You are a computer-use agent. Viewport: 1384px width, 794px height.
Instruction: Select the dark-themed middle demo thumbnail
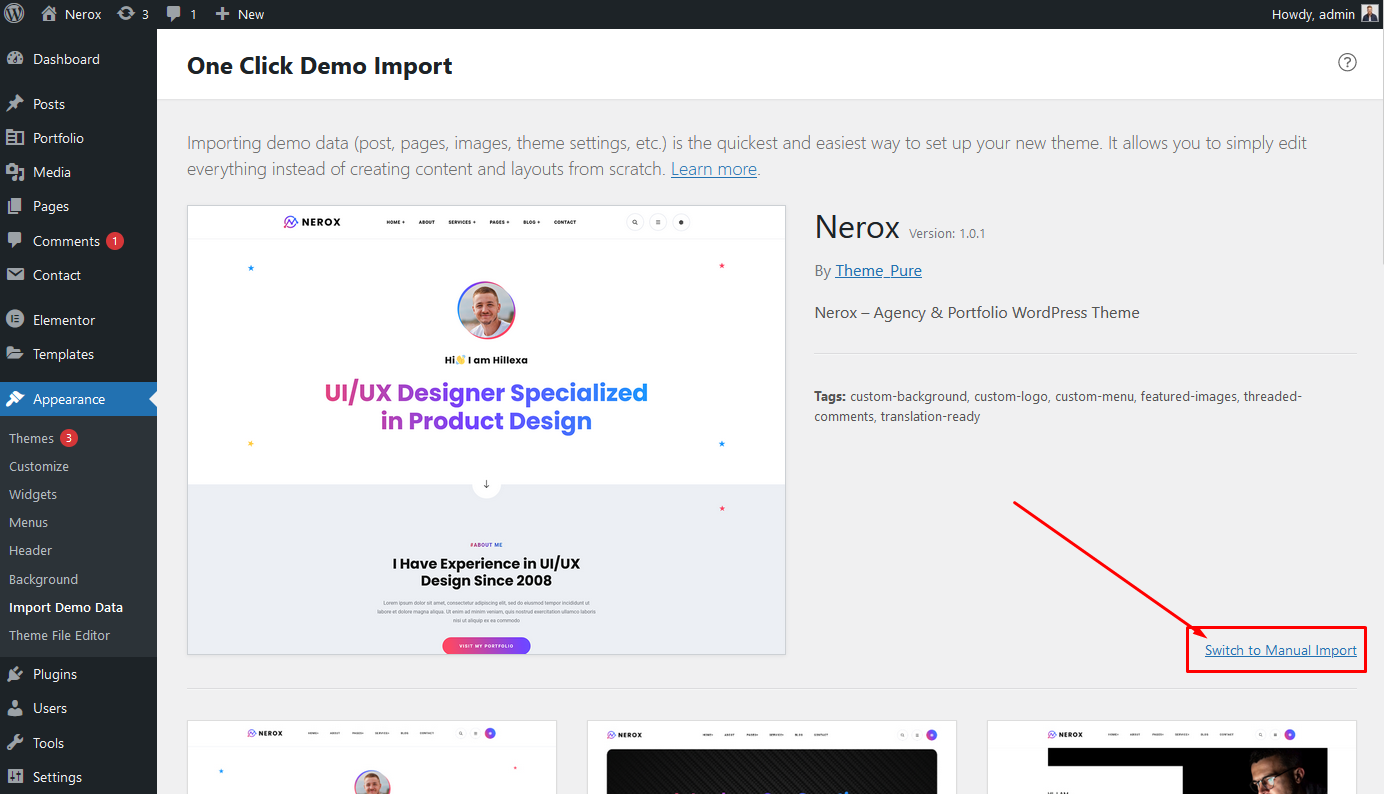(772, 757)
